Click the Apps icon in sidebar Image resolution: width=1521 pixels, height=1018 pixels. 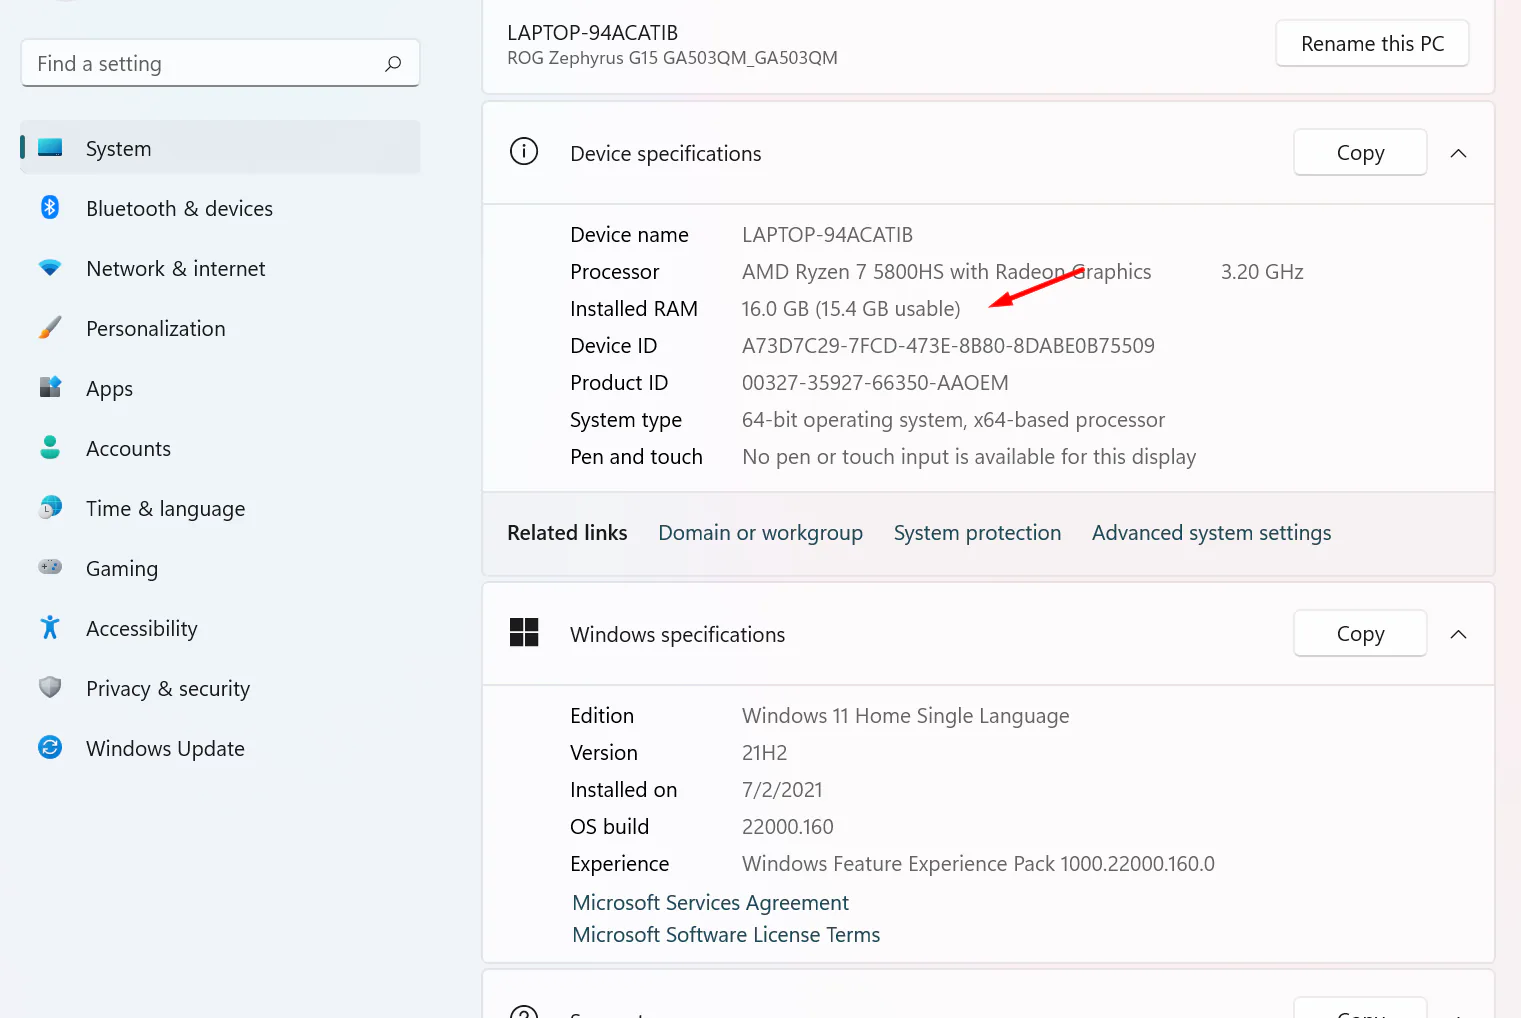pyautogui.click(x=50, y=387)
